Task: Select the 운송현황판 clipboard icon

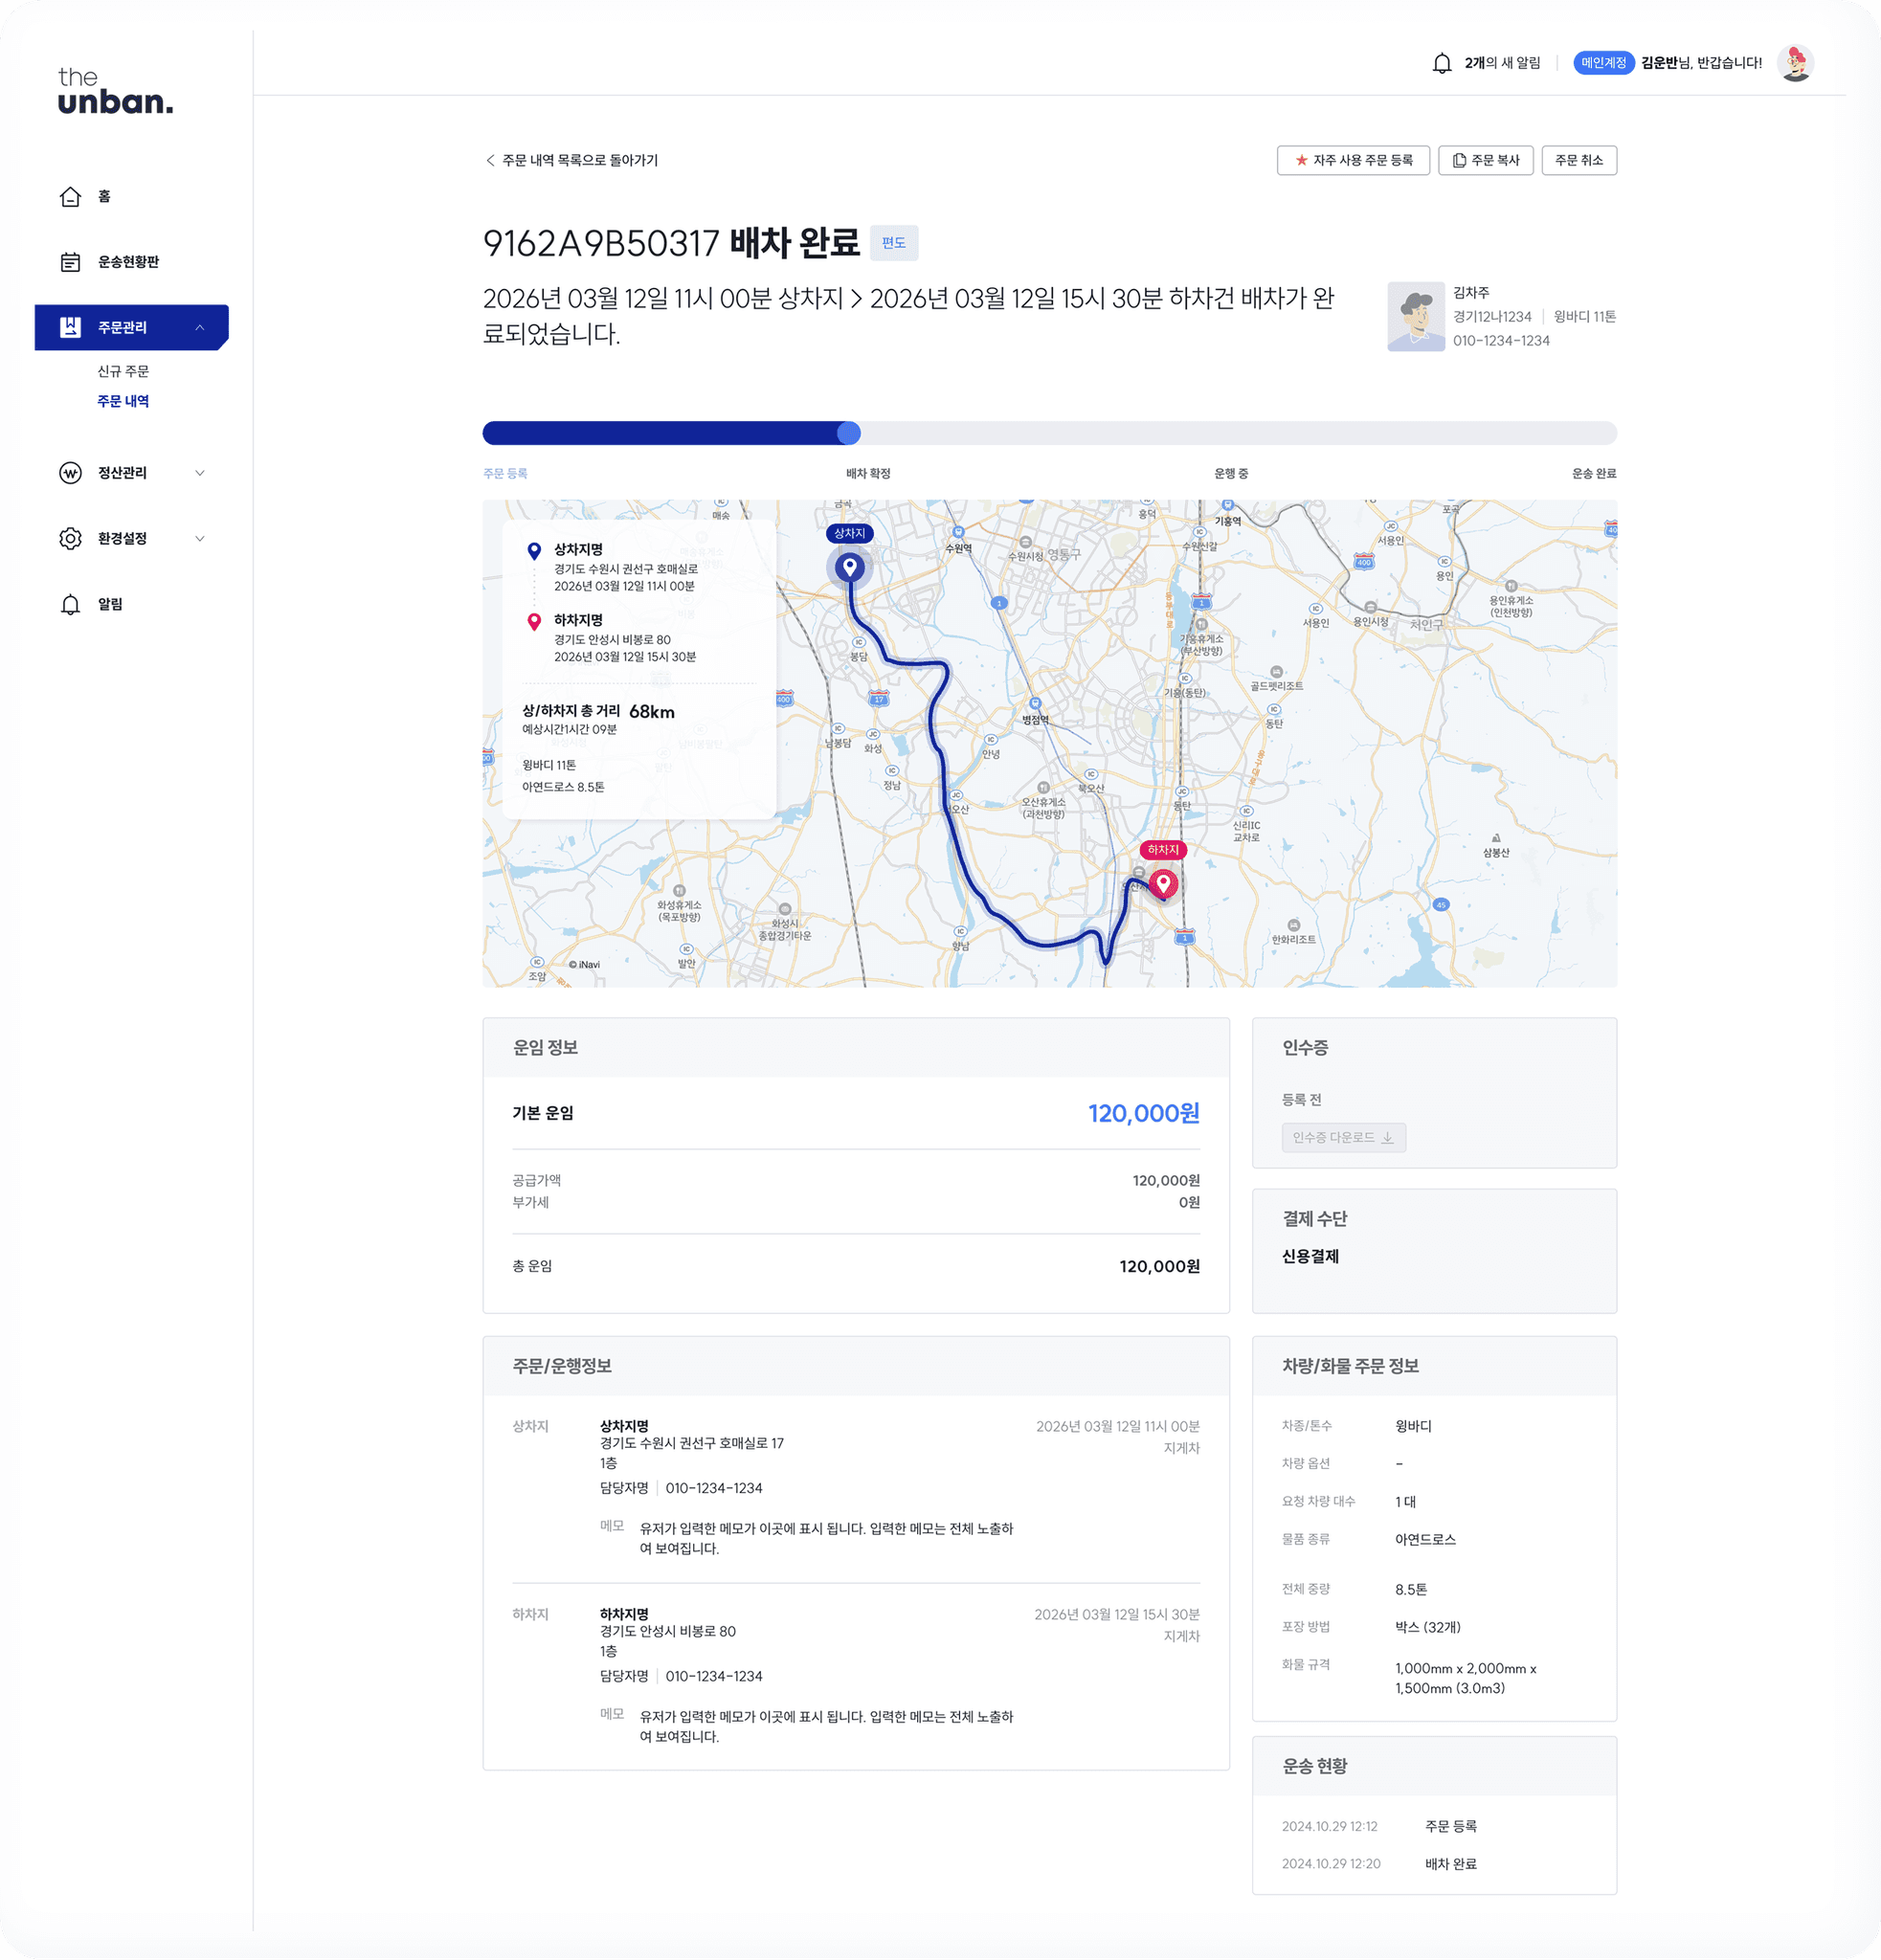Action: click(x=70, y=261)
